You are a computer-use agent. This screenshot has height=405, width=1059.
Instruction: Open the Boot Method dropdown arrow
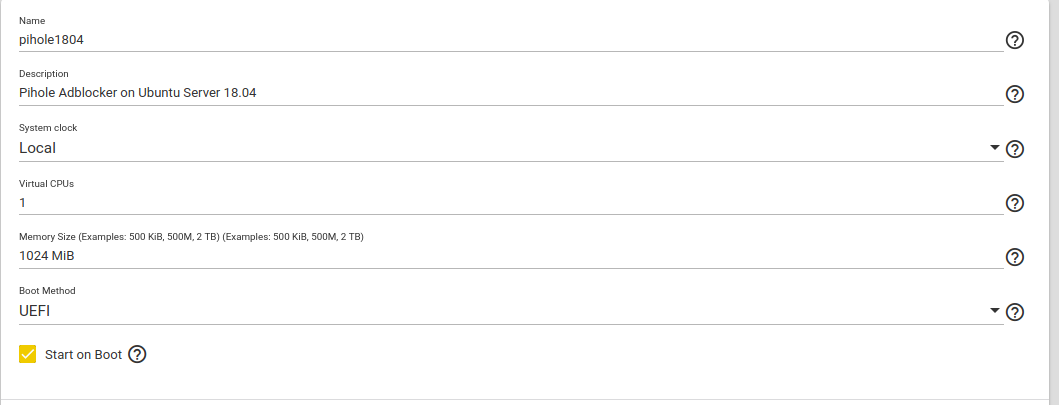(994, 310)
